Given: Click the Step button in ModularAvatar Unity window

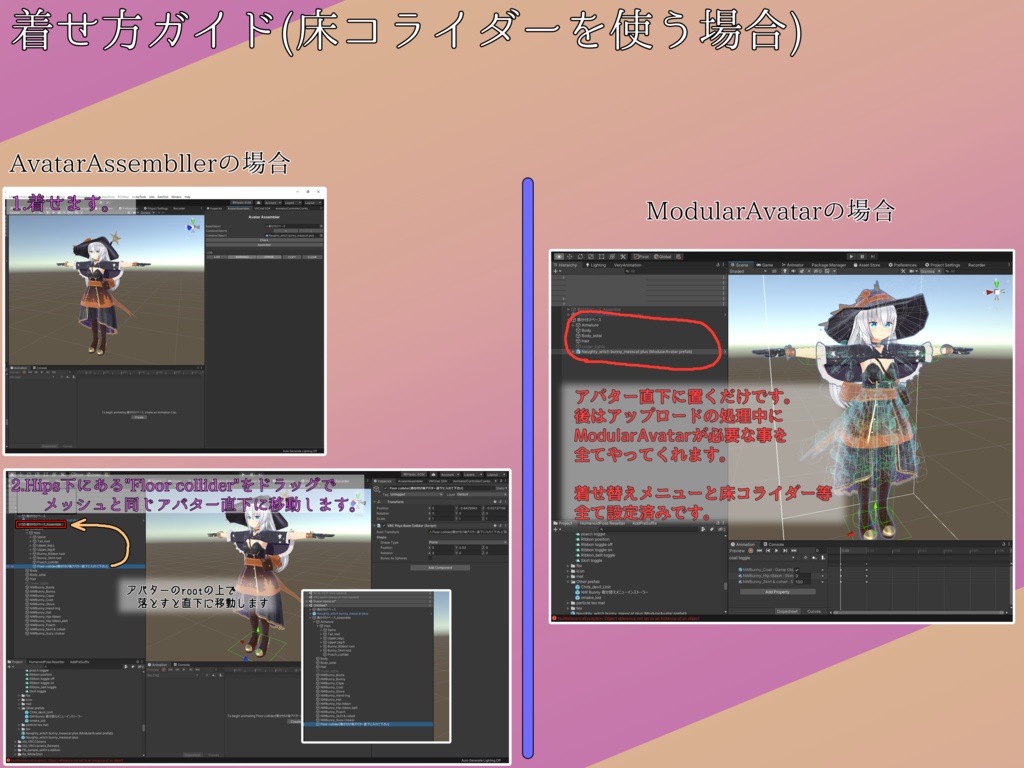Looking at the screenshot, I should point(872,257).
